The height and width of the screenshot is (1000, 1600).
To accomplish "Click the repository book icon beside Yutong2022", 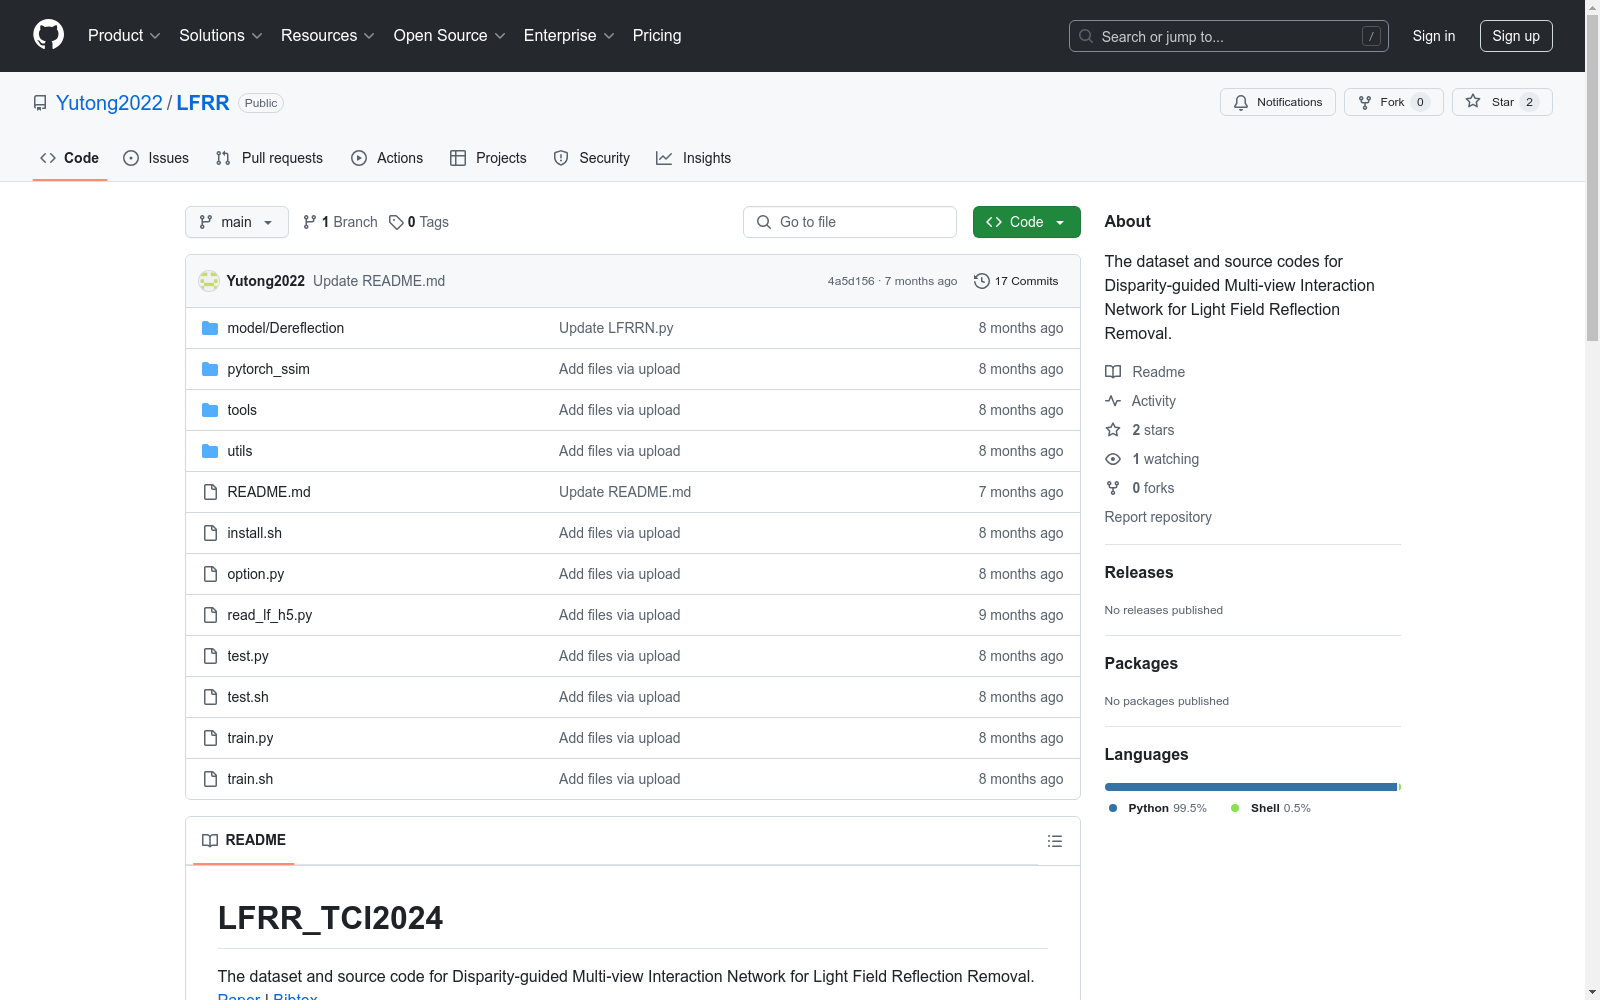I will coord(40,103).
